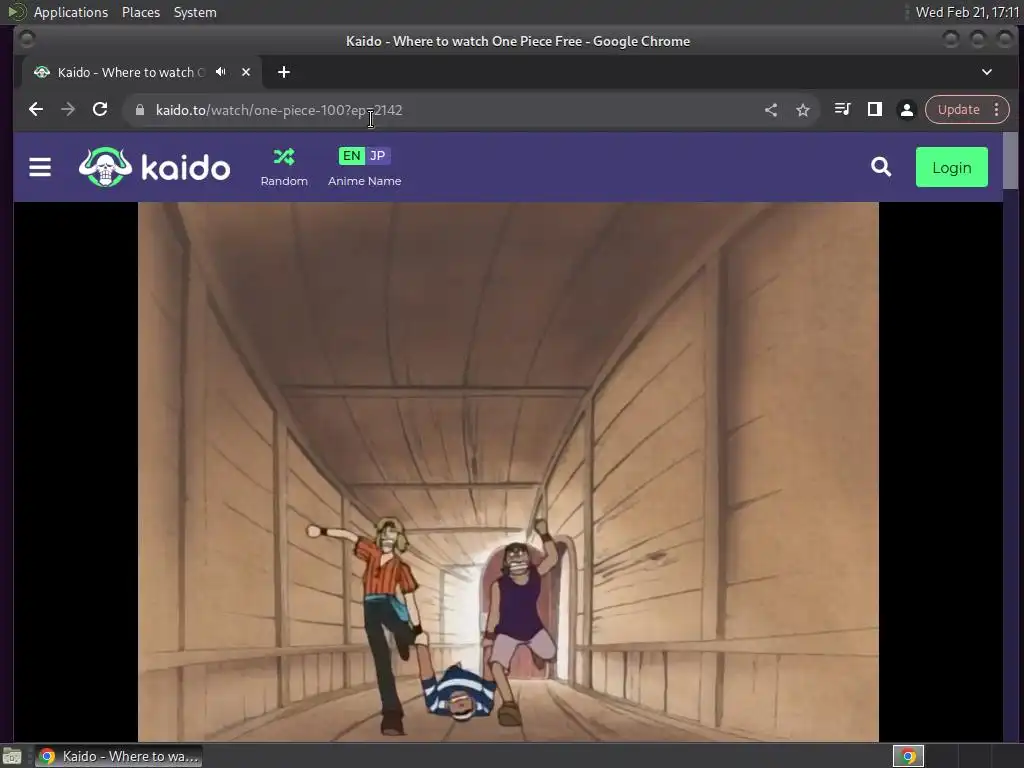Bookmark this tab with the star icon
Viewport: 1024px width, 768px height.
click(803, 110)
